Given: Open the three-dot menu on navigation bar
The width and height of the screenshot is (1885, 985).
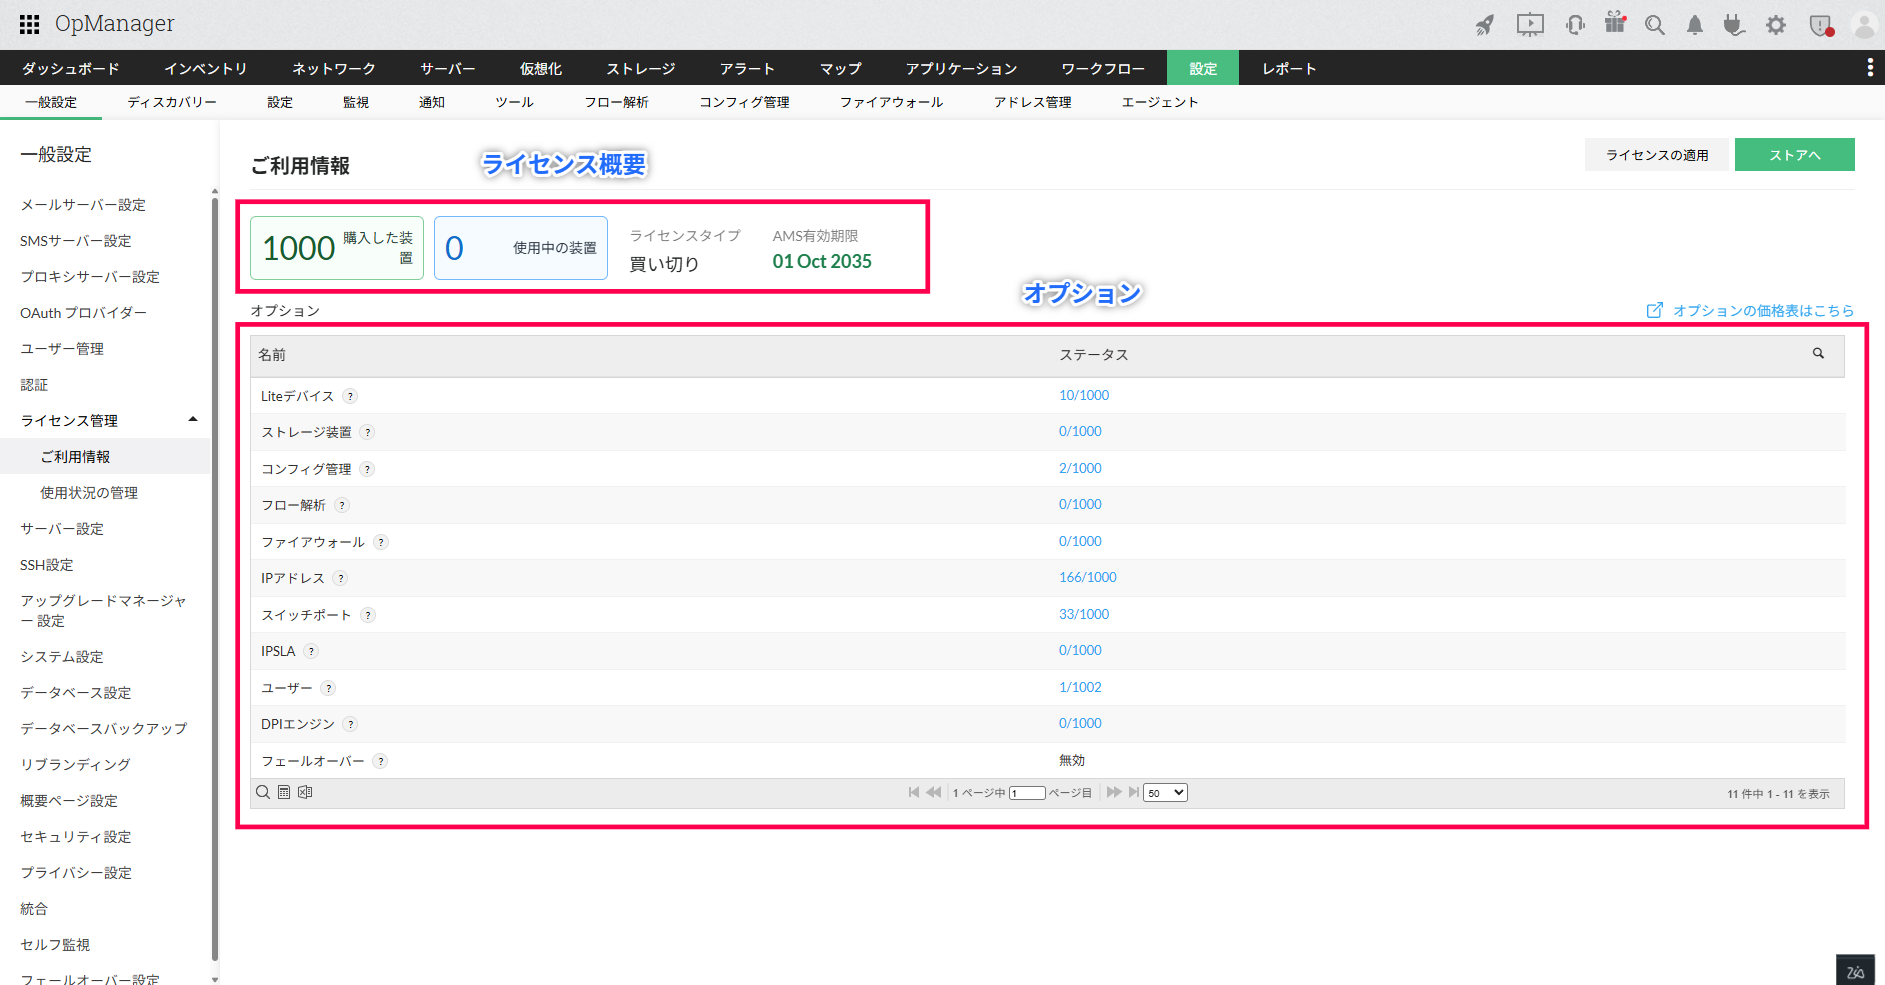Looking at the screenshot, I should [x=1870, y=67].
